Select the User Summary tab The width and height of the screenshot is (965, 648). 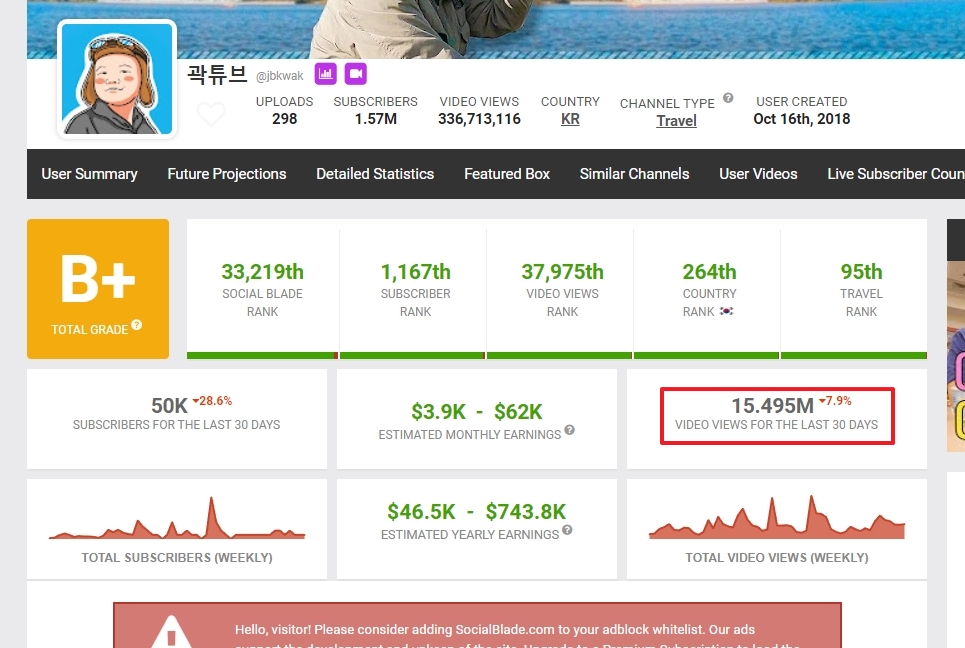pos(89,174)
